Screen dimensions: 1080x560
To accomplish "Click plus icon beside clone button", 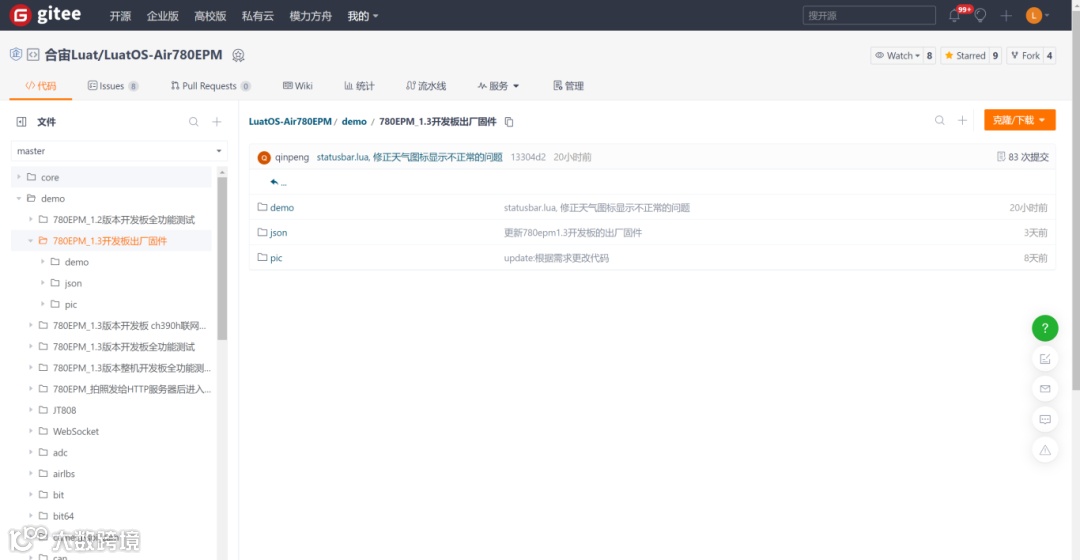I will pyautogui.click(x=962, y=121).
